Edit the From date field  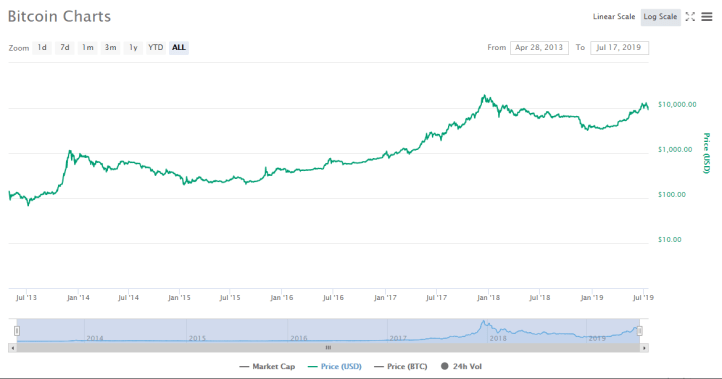point(539,47)
